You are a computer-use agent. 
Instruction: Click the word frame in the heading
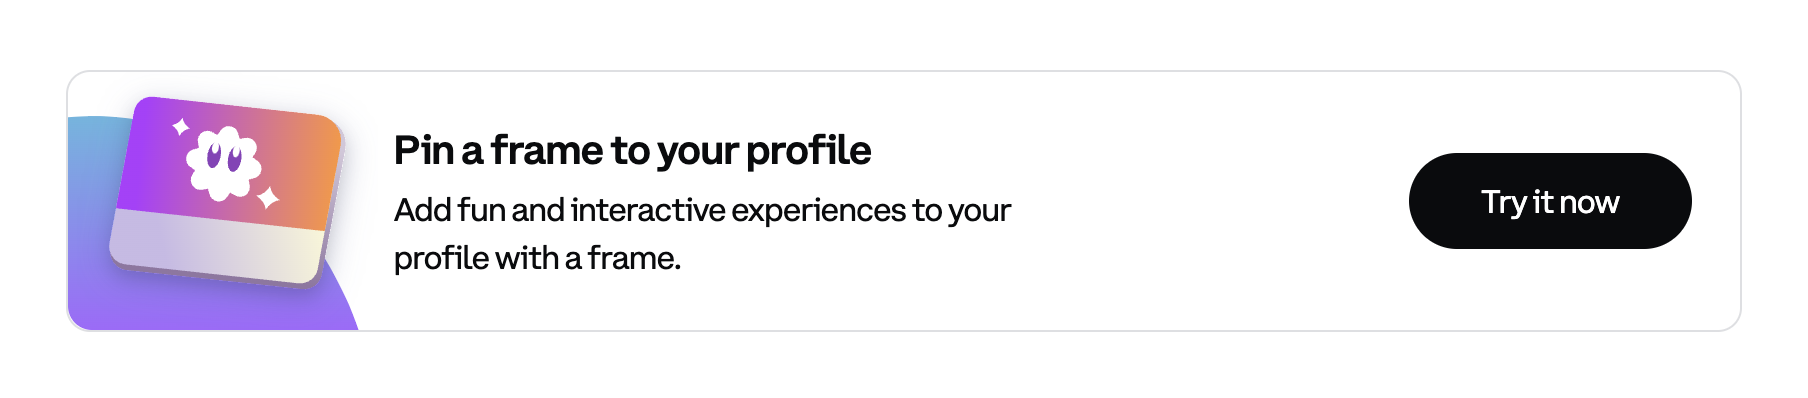pyautogui.click(x=547, y=150)
